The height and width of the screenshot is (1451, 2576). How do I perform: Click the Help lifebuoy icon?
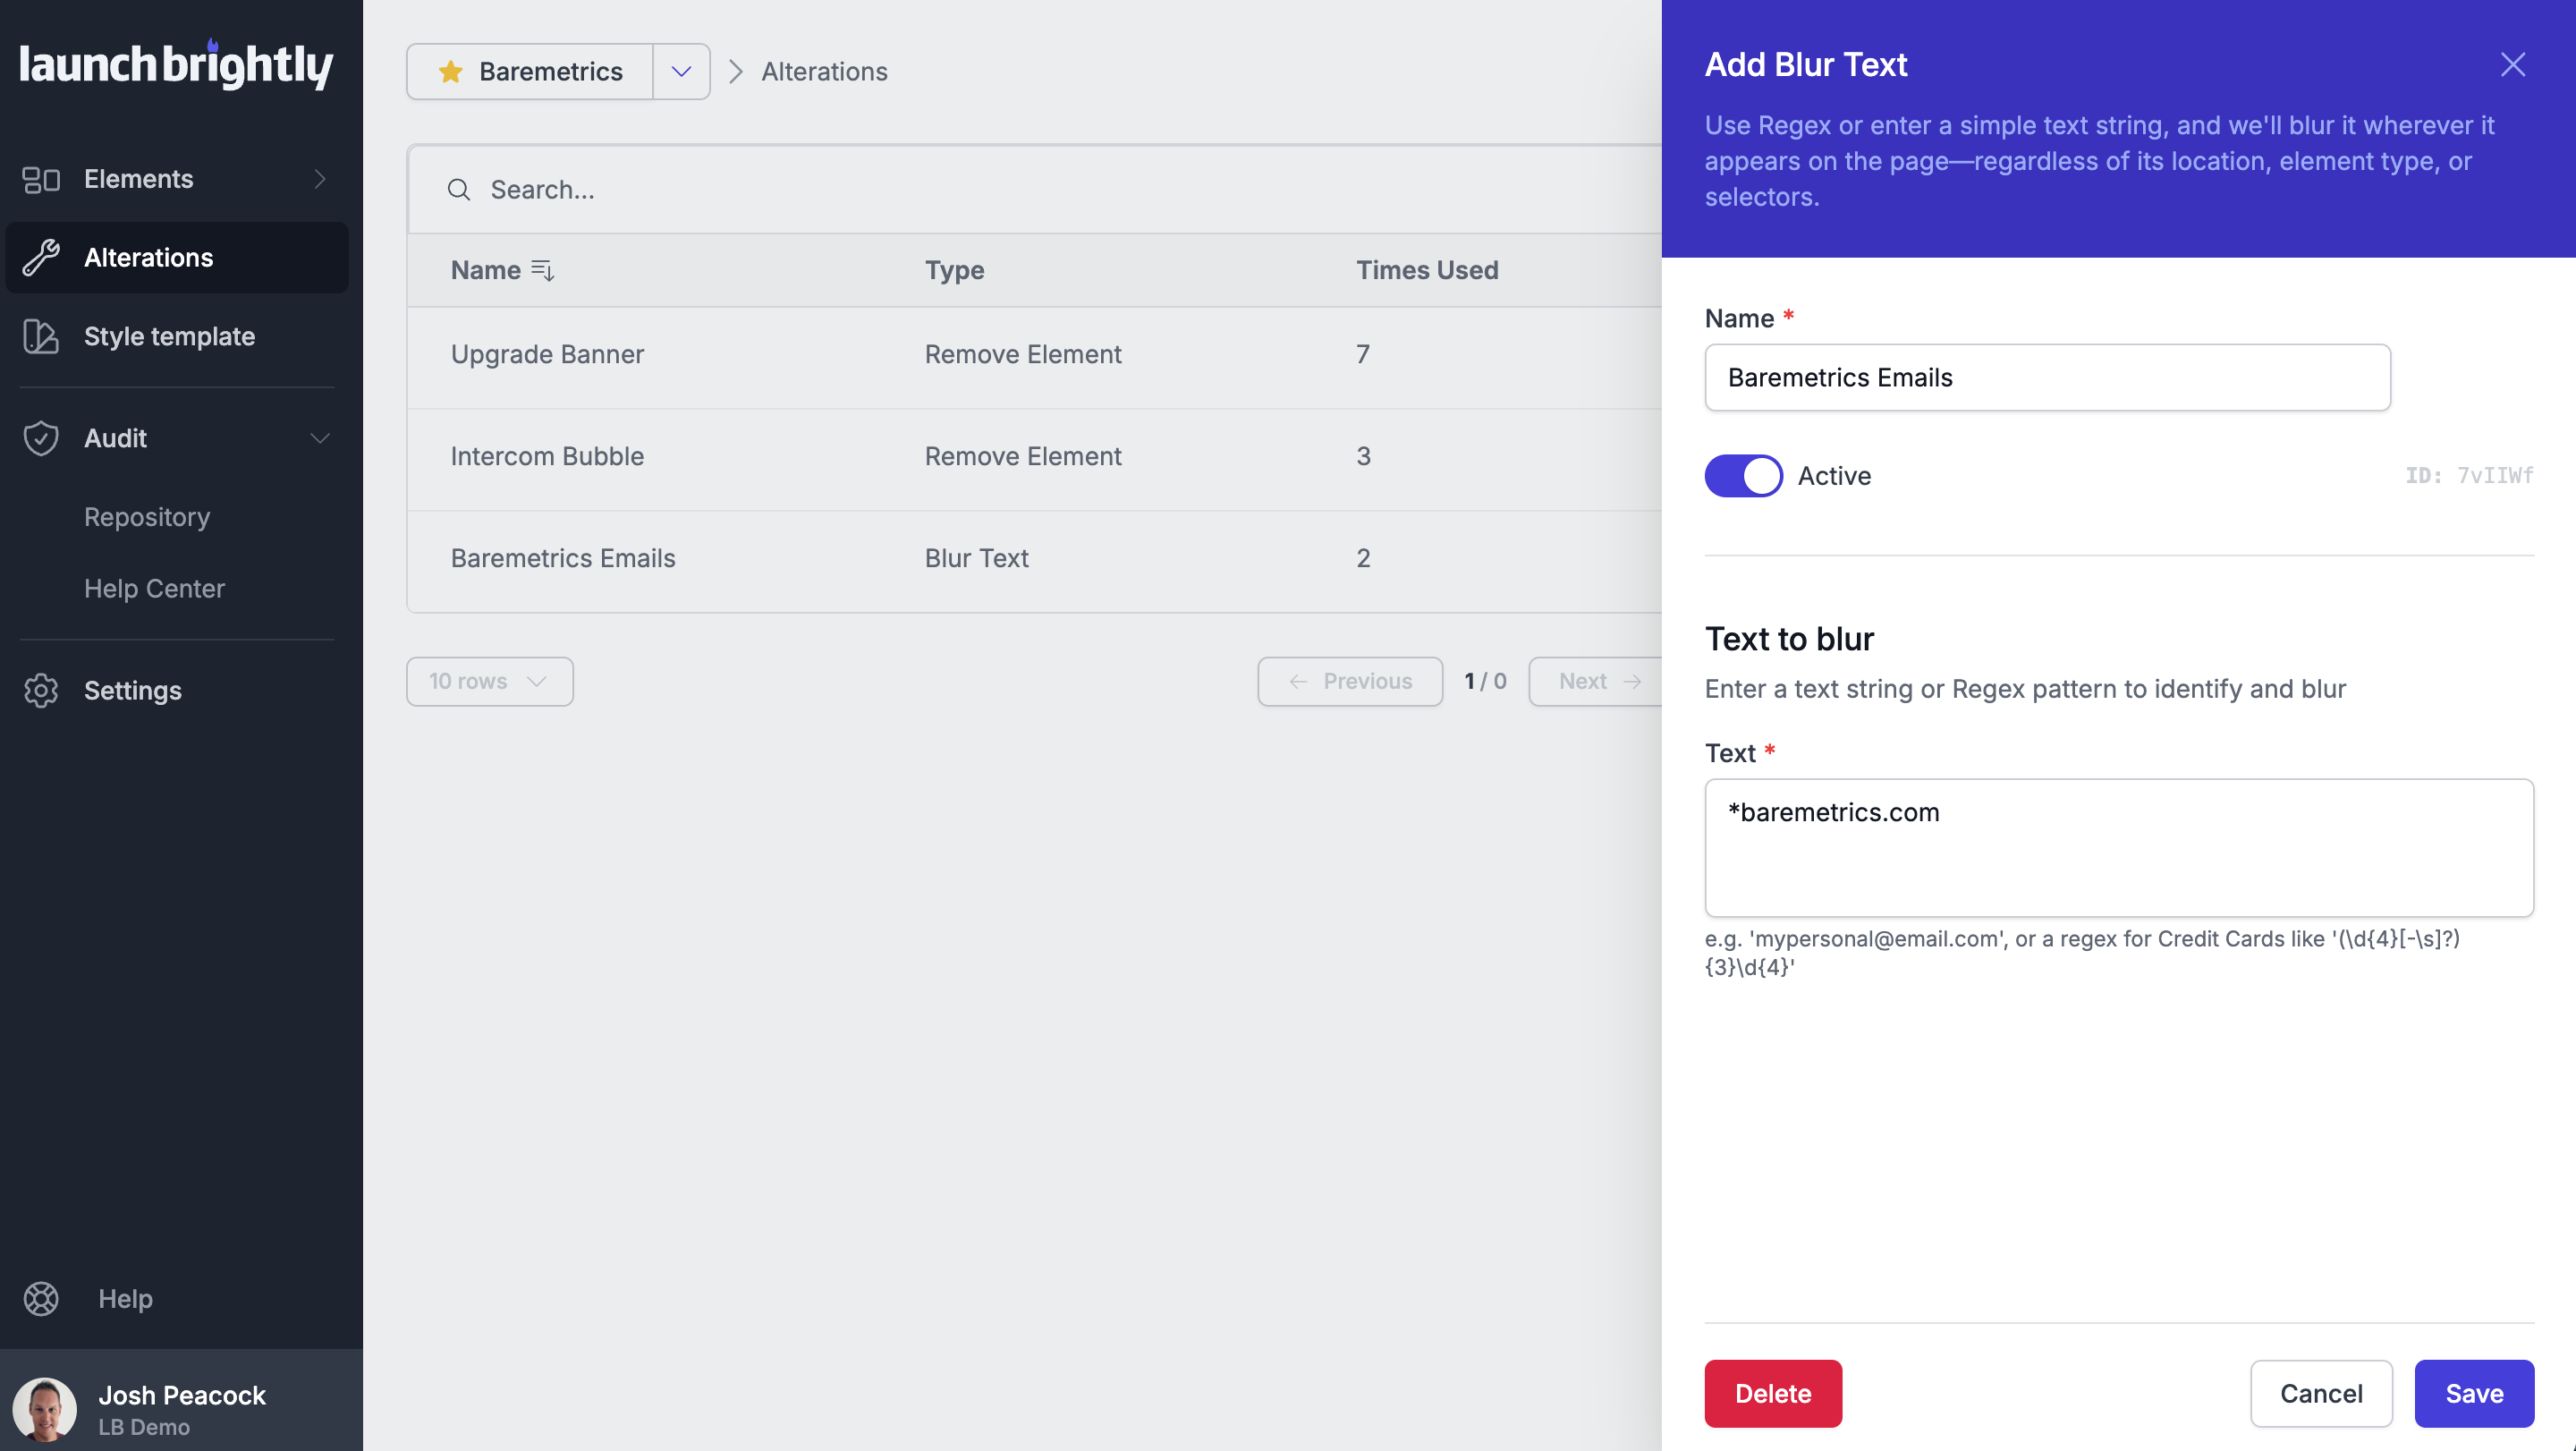(x=41, y=1298)
